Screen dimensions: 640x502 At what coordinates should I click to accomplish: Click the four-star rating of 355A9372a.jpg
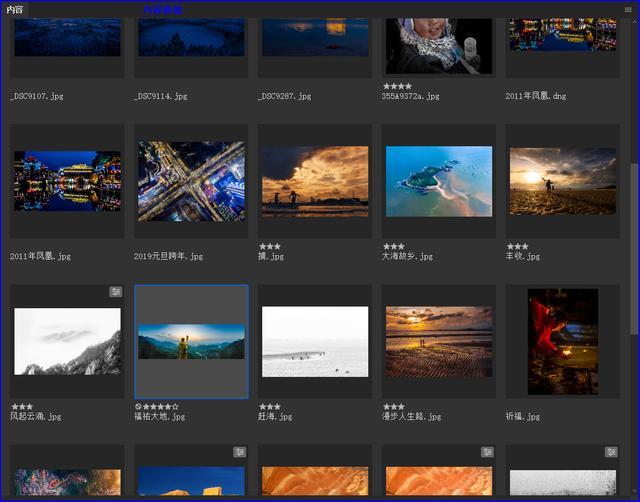(398, 86)
